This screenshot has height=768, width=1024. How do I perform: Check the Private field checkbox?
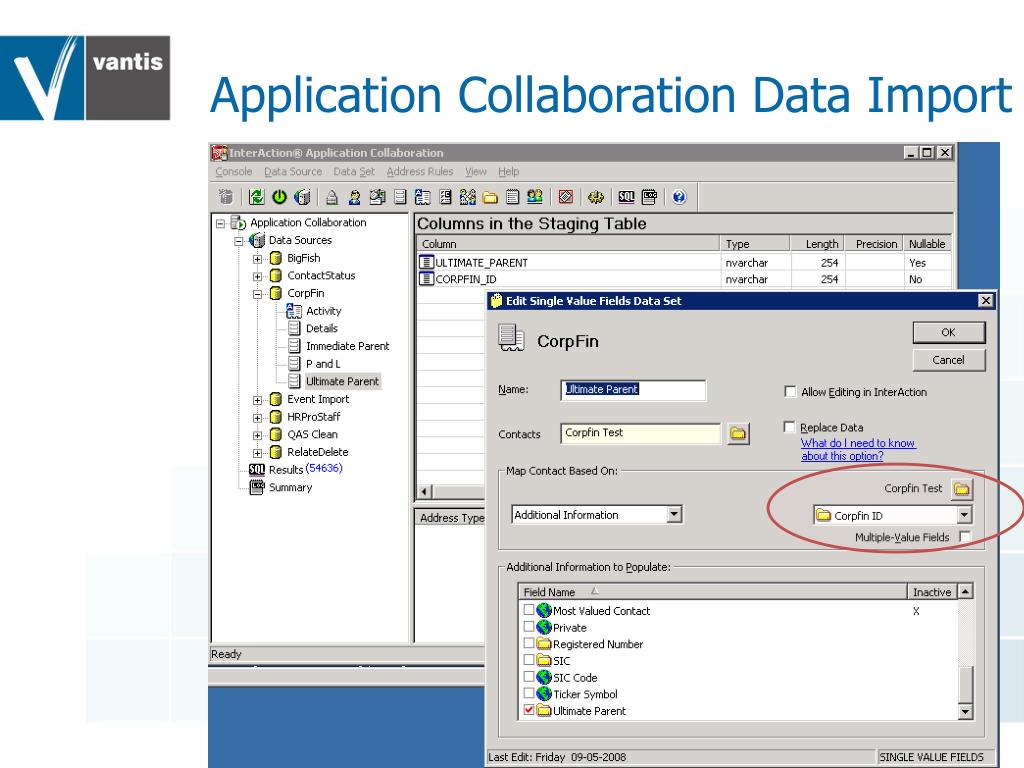(x=529, y=627)
